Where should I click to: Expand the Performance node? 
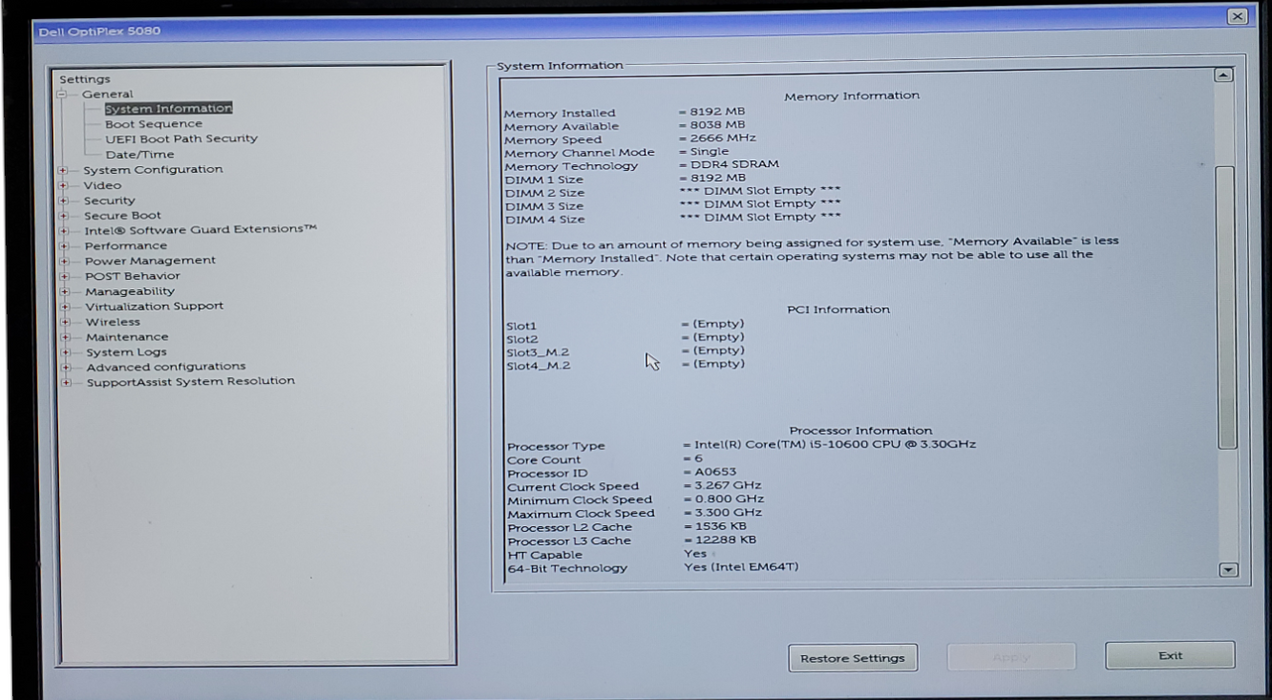tap(65, 246)
